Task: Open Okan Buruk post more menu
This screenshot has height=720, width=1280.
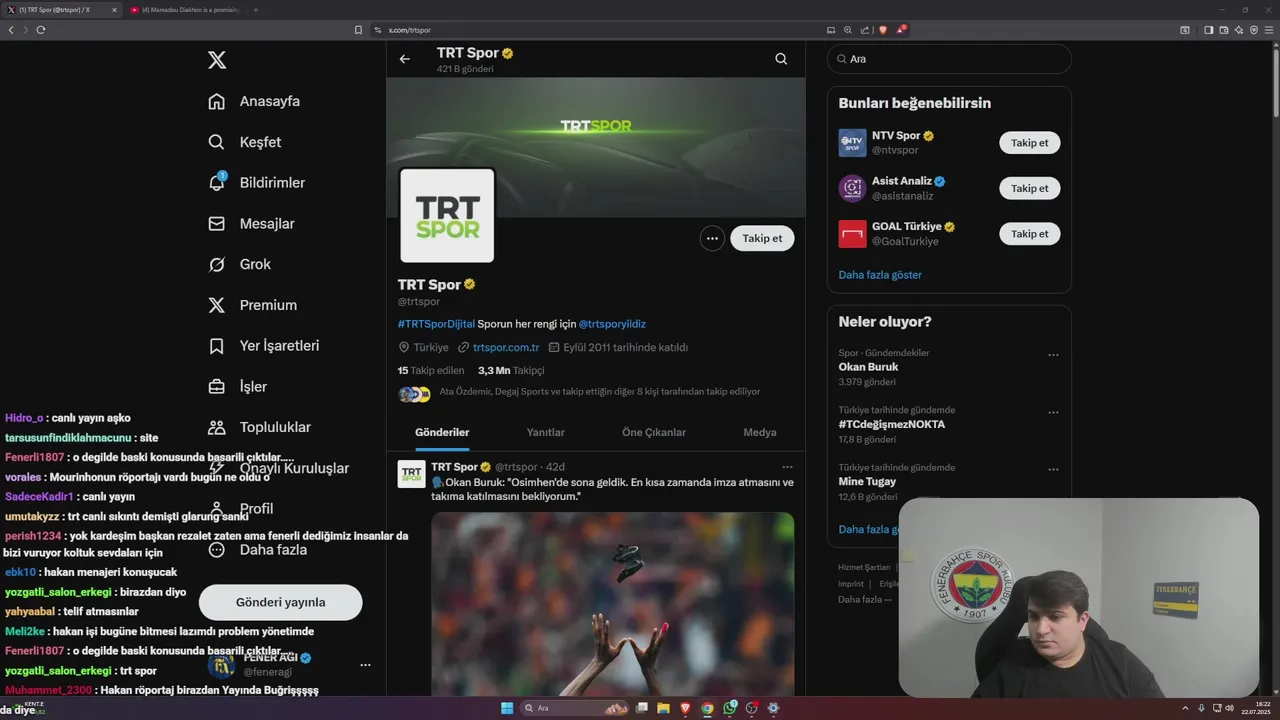Action: coord(787,467)
